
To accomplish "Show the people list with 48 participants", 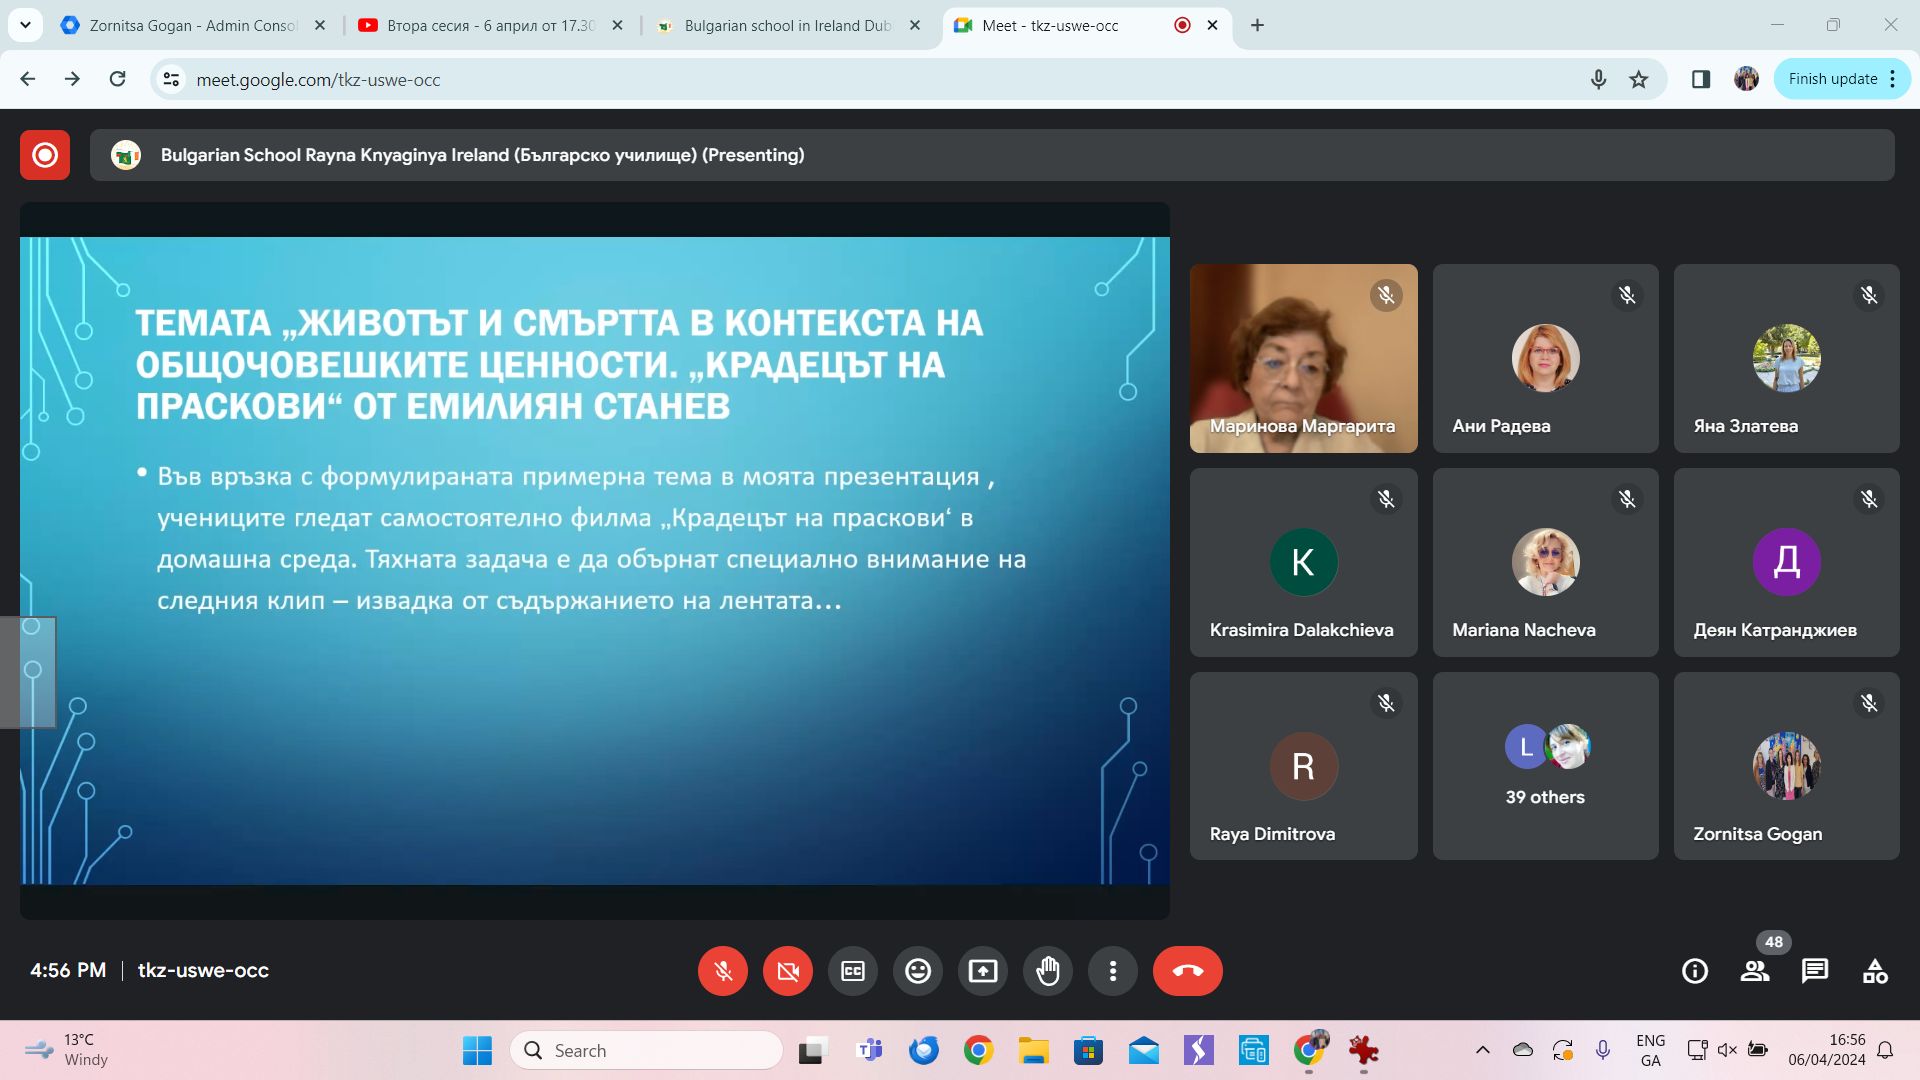I will click(1754, 971).
